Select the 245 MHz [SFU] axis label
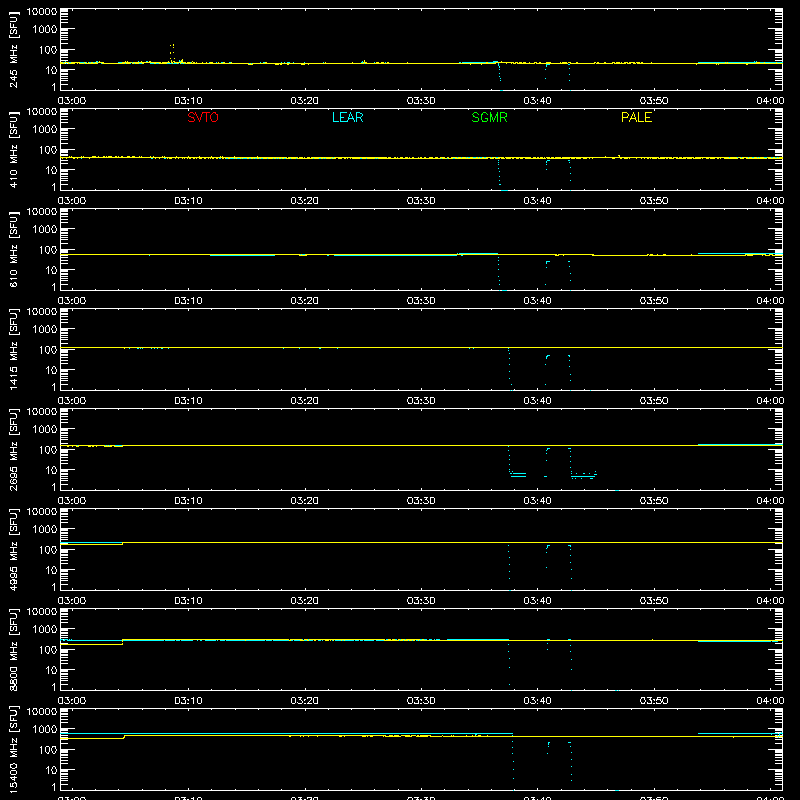This screenshot has width=800, height=800. [x=13, y=50]
